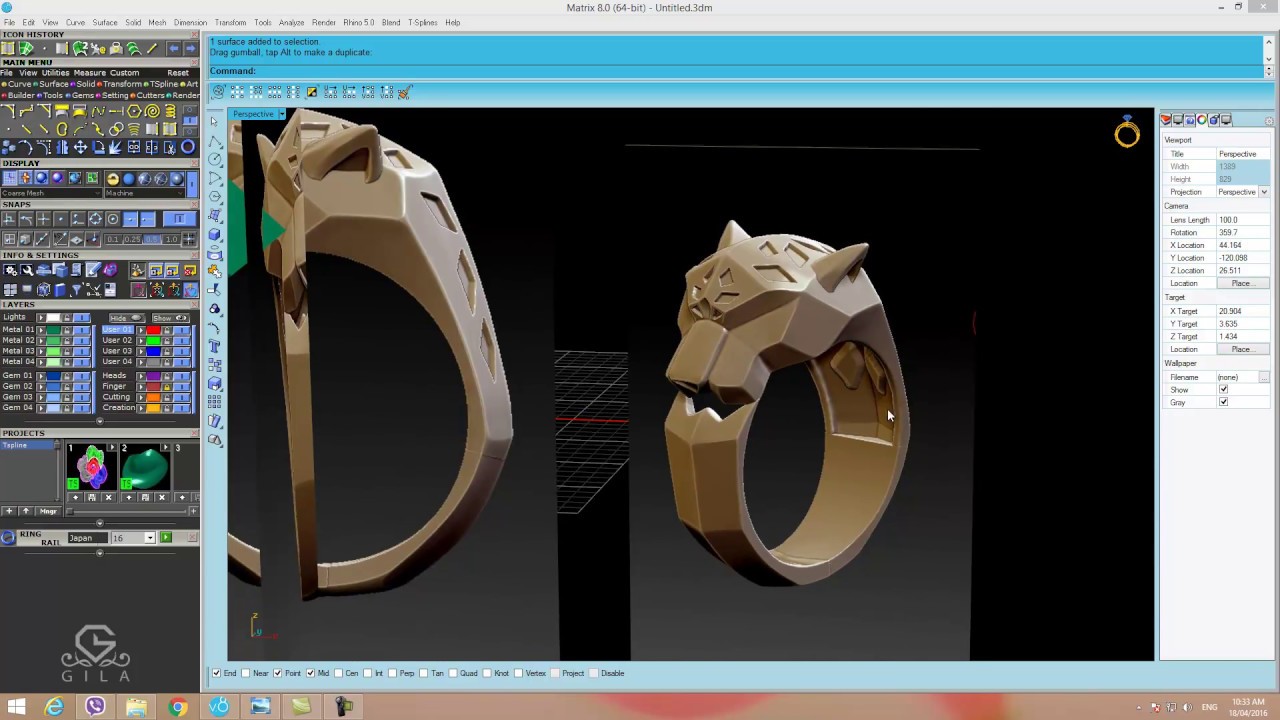
Task: Expand the arrow below the Layers panel
Action: click(99, 421)
